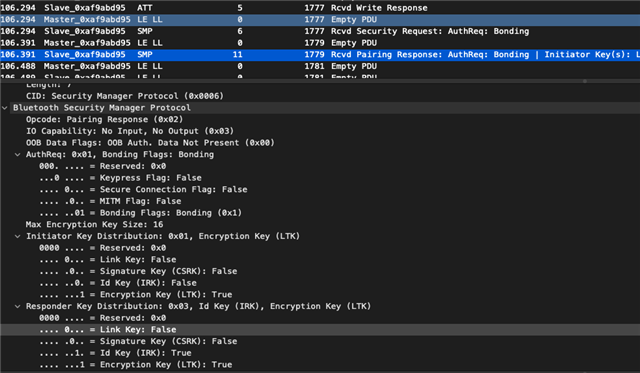
Task: Select the Master Empty PDU row numbered 1779
Action: click(320, 43)
